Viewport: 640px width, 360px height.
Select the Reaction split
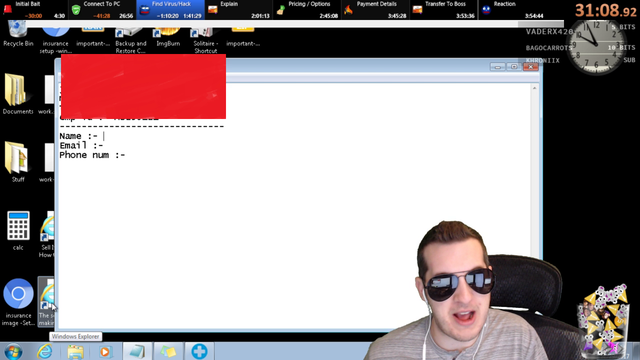click(512, 10)
